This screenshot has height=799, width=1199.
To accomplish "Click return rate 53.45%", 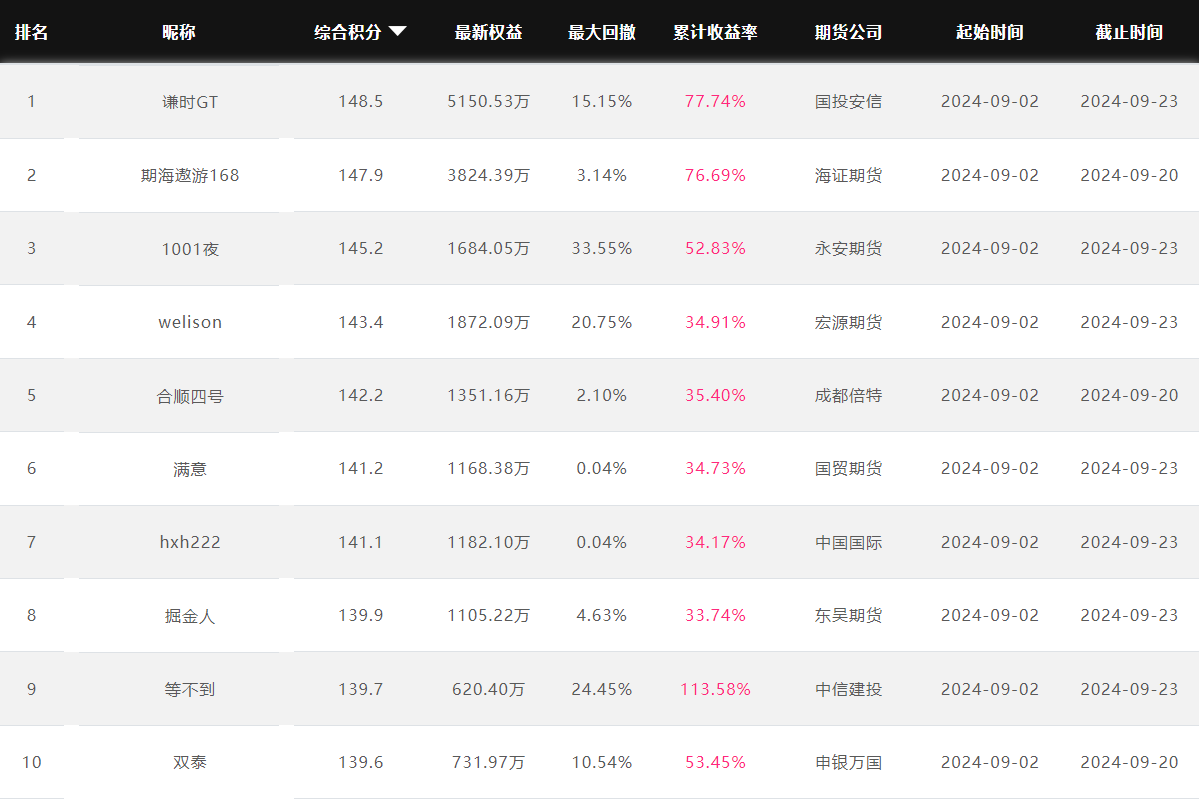I will tap(715, 762).
